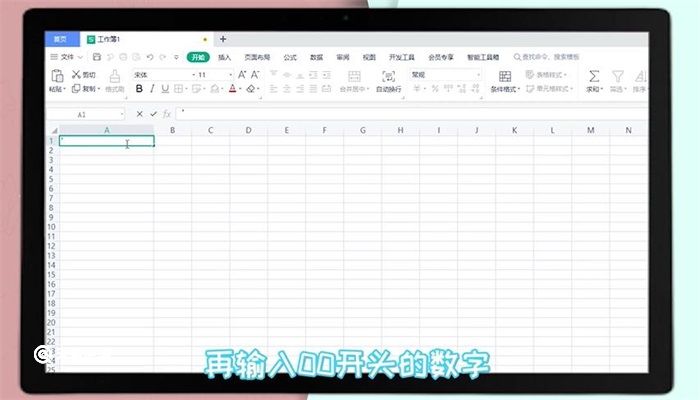Expand the Name Box A1 dropdown
This screenshot has height=400, width=700.
coord(121,115)
